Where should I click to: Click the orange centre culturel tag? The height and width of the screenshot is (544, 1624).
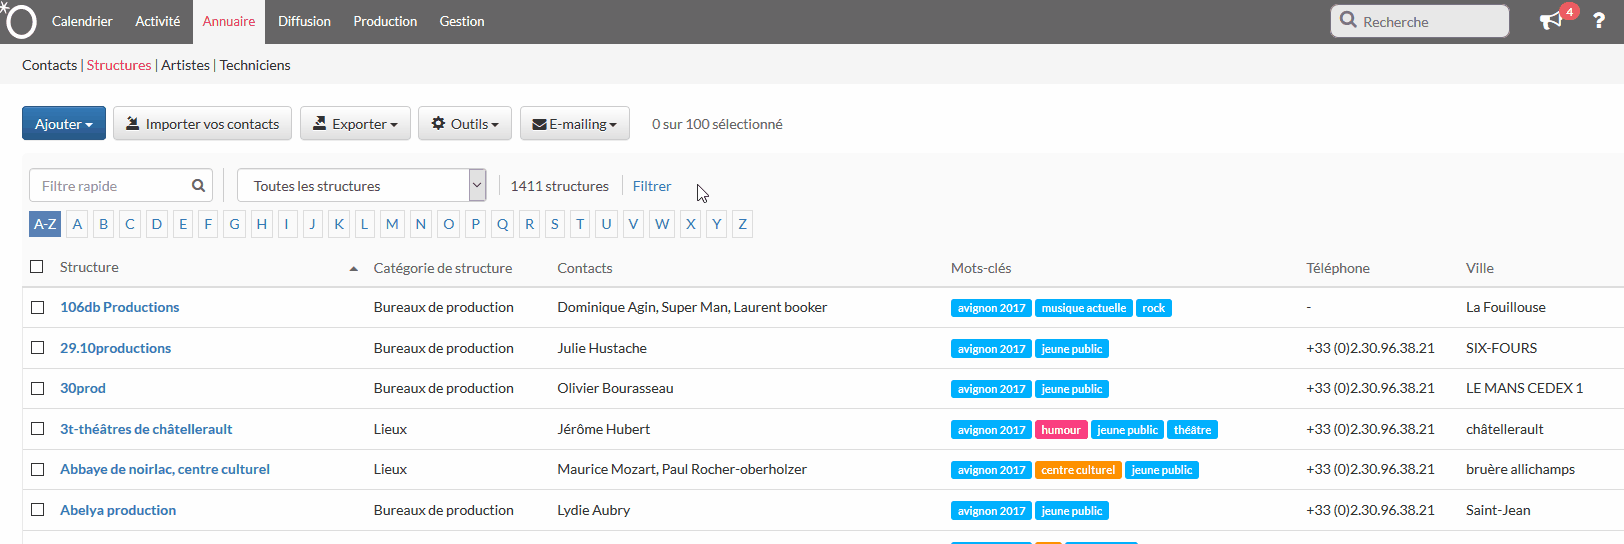1077,470
